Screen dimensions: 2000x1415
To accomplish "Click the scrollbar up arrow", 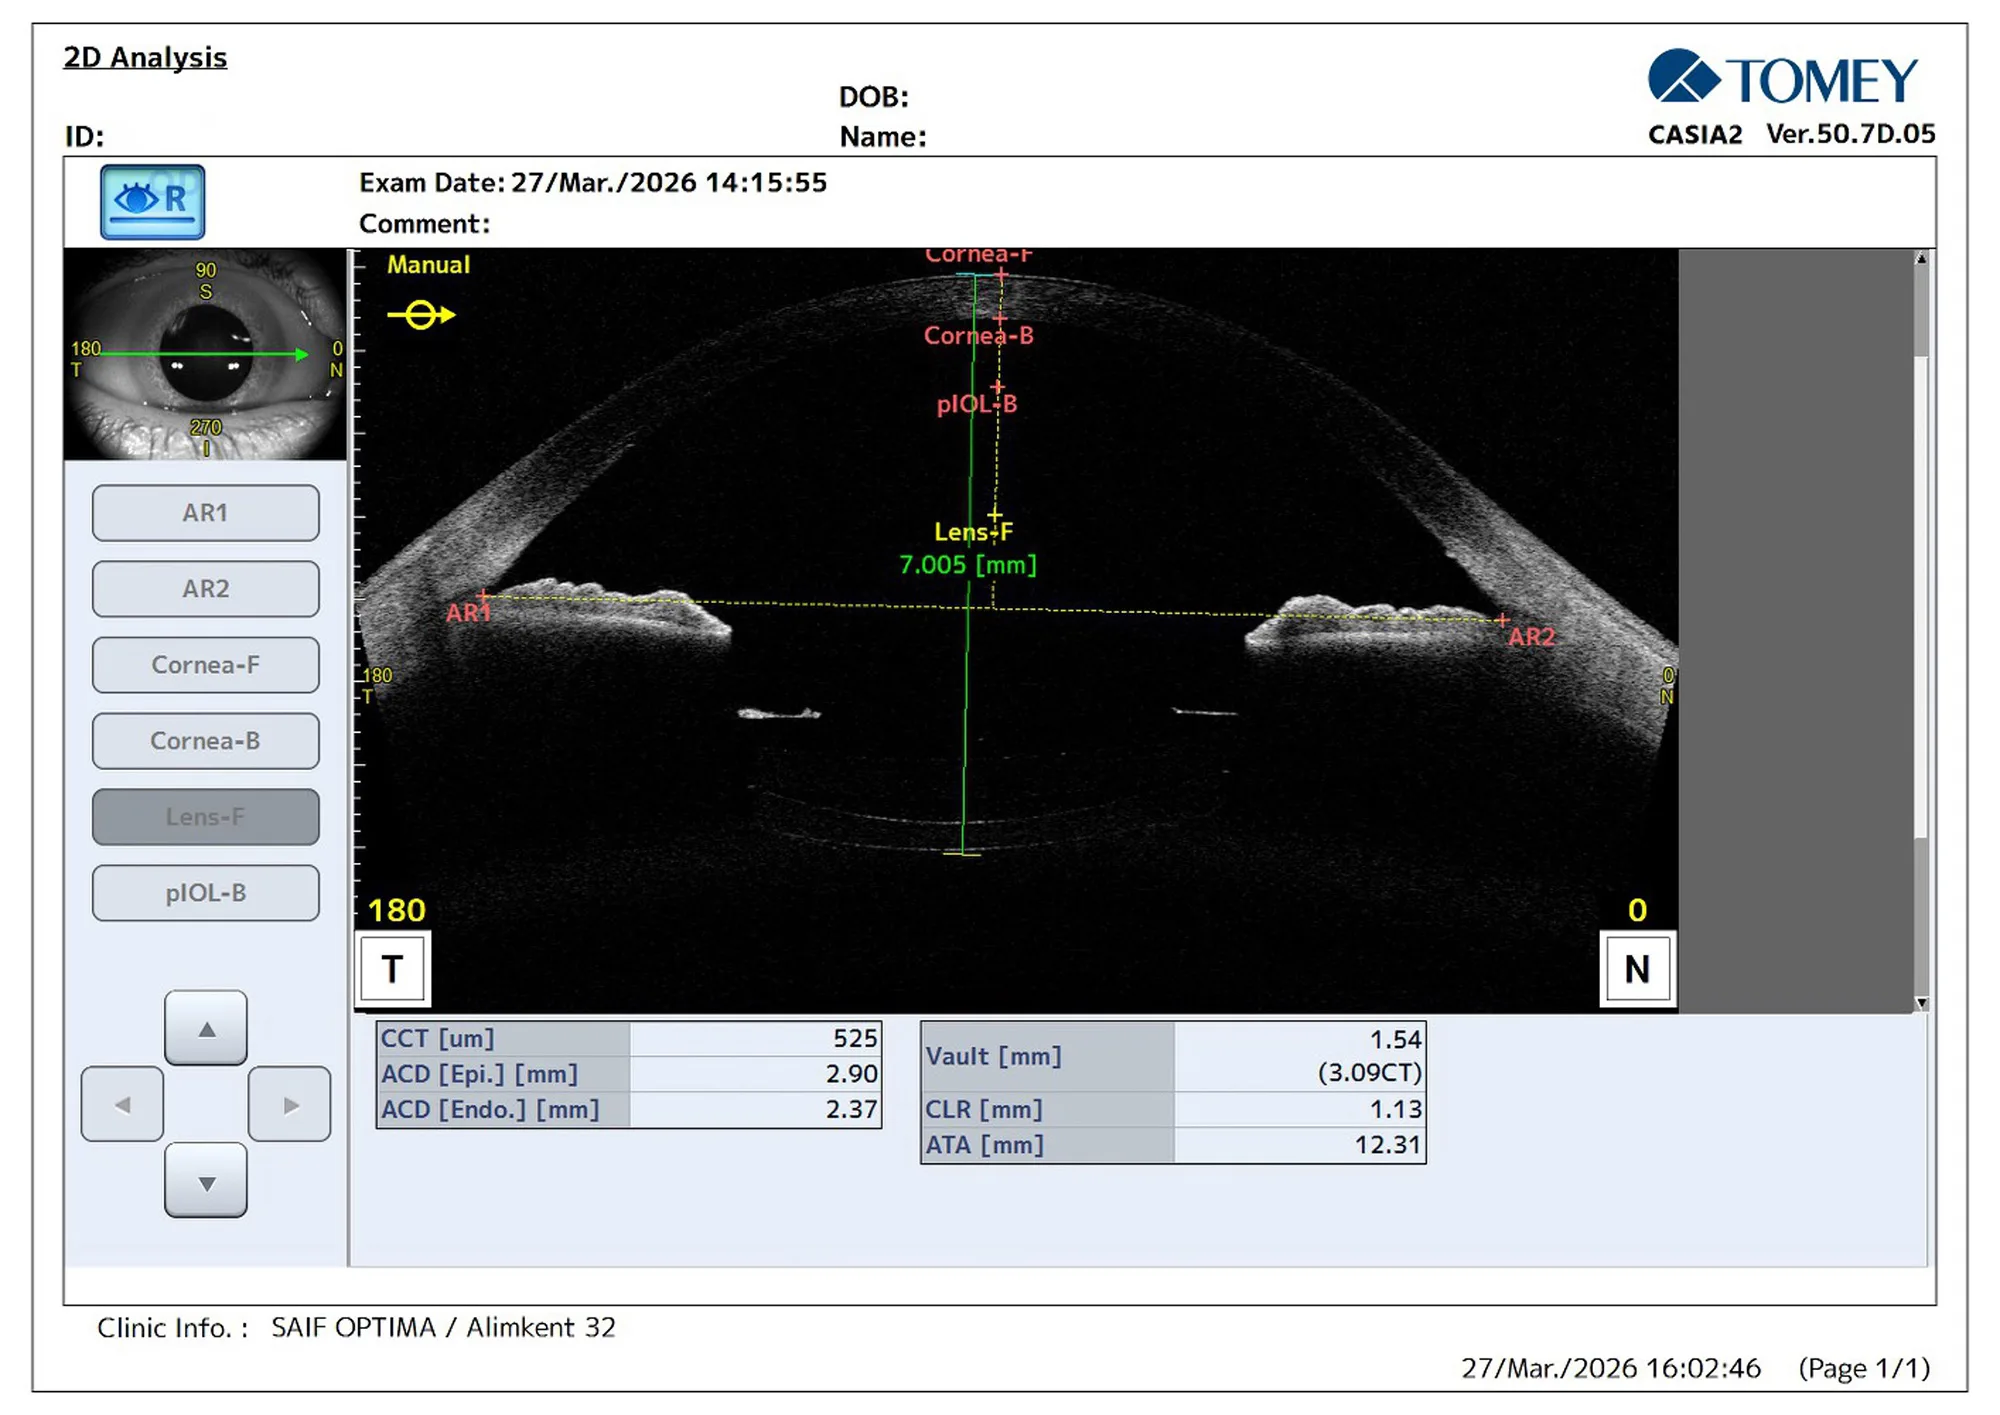I will click(x=1921, y=258).
